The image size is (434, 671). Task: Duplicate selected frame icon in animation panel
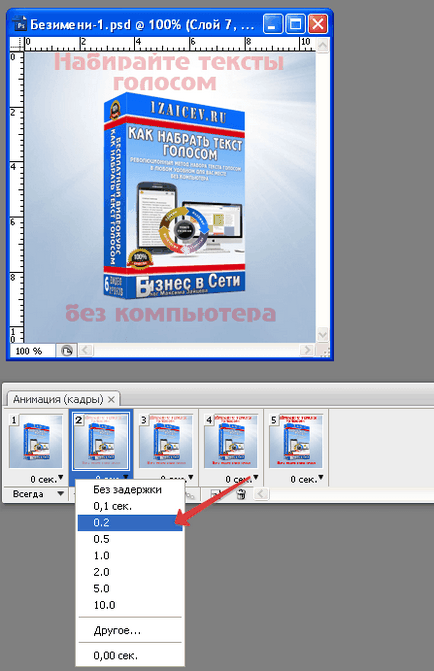click(x=215, y=494)
